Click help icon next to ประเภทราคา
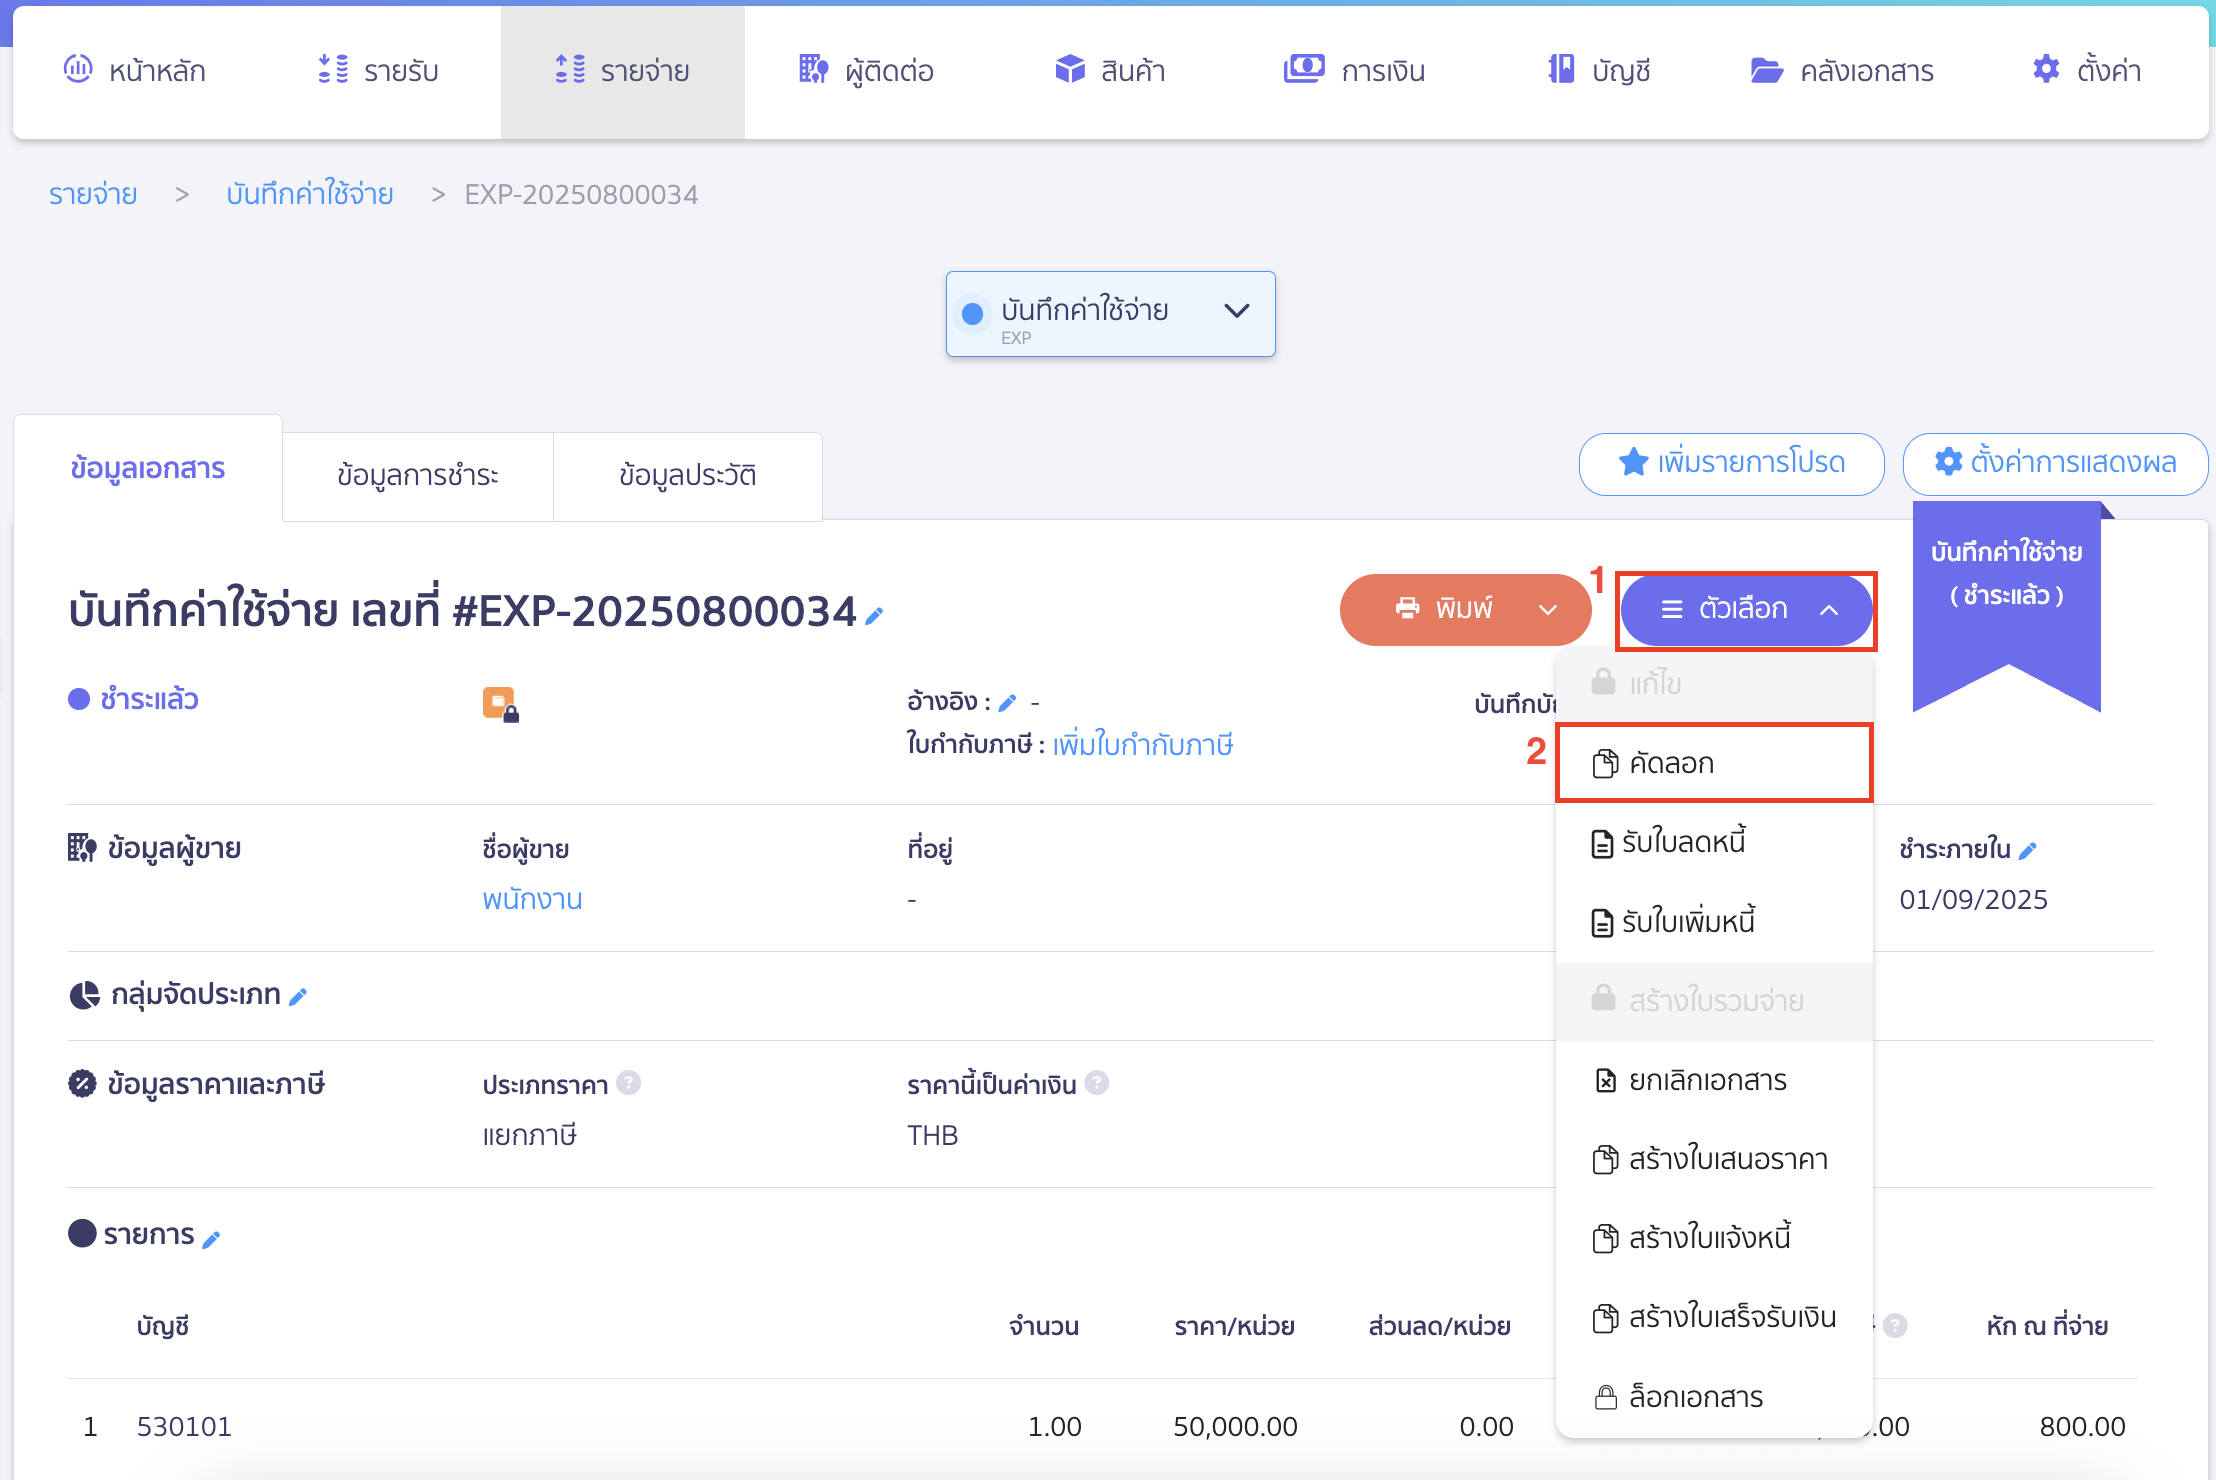Screen dimensions: 2216x1480 point(628,1083)
